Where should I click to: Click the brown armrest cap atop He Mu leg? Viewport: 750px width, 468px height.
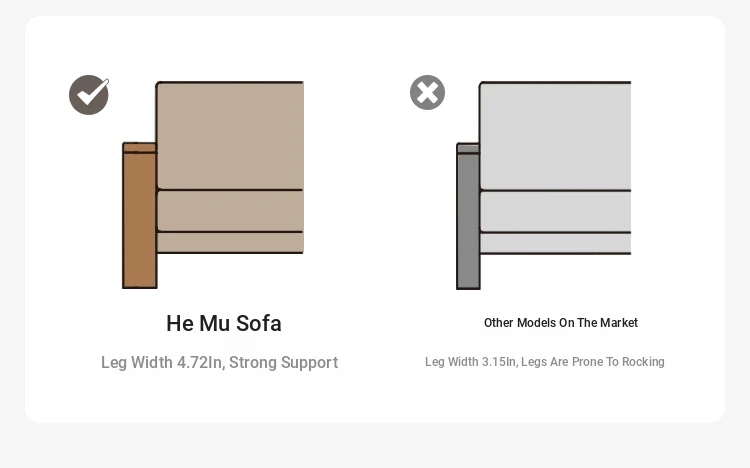(139, 148)
